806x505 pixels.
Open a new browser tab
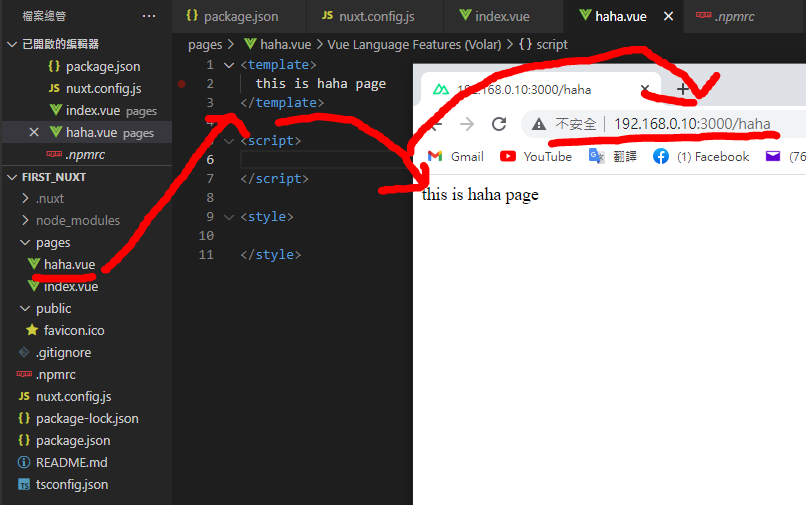coord(683,89)
